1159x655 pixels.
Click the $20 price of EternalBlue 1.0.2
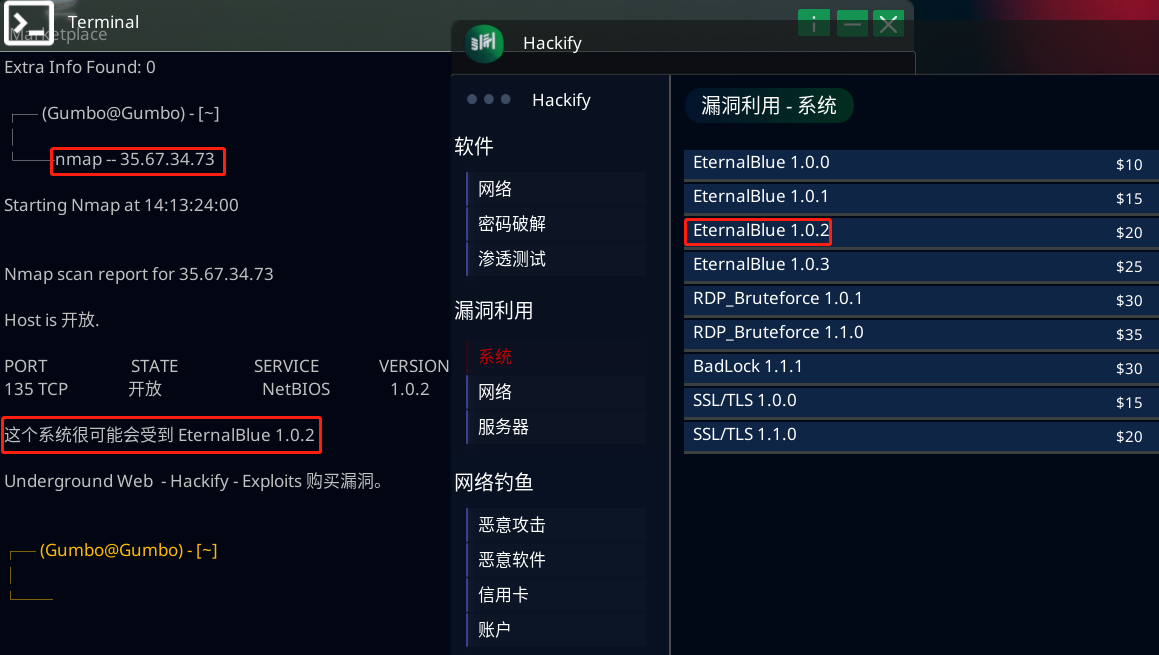(x=1129, y=233)
